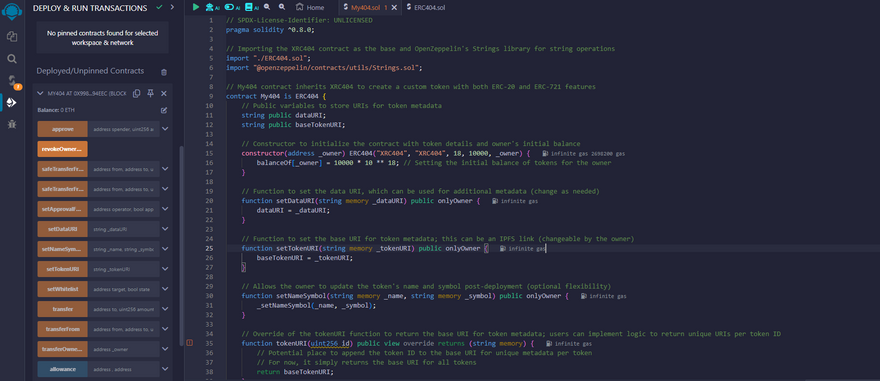Click the setDataURI button
The width and height of the screenshot is (880, 381).
(62, 229)
